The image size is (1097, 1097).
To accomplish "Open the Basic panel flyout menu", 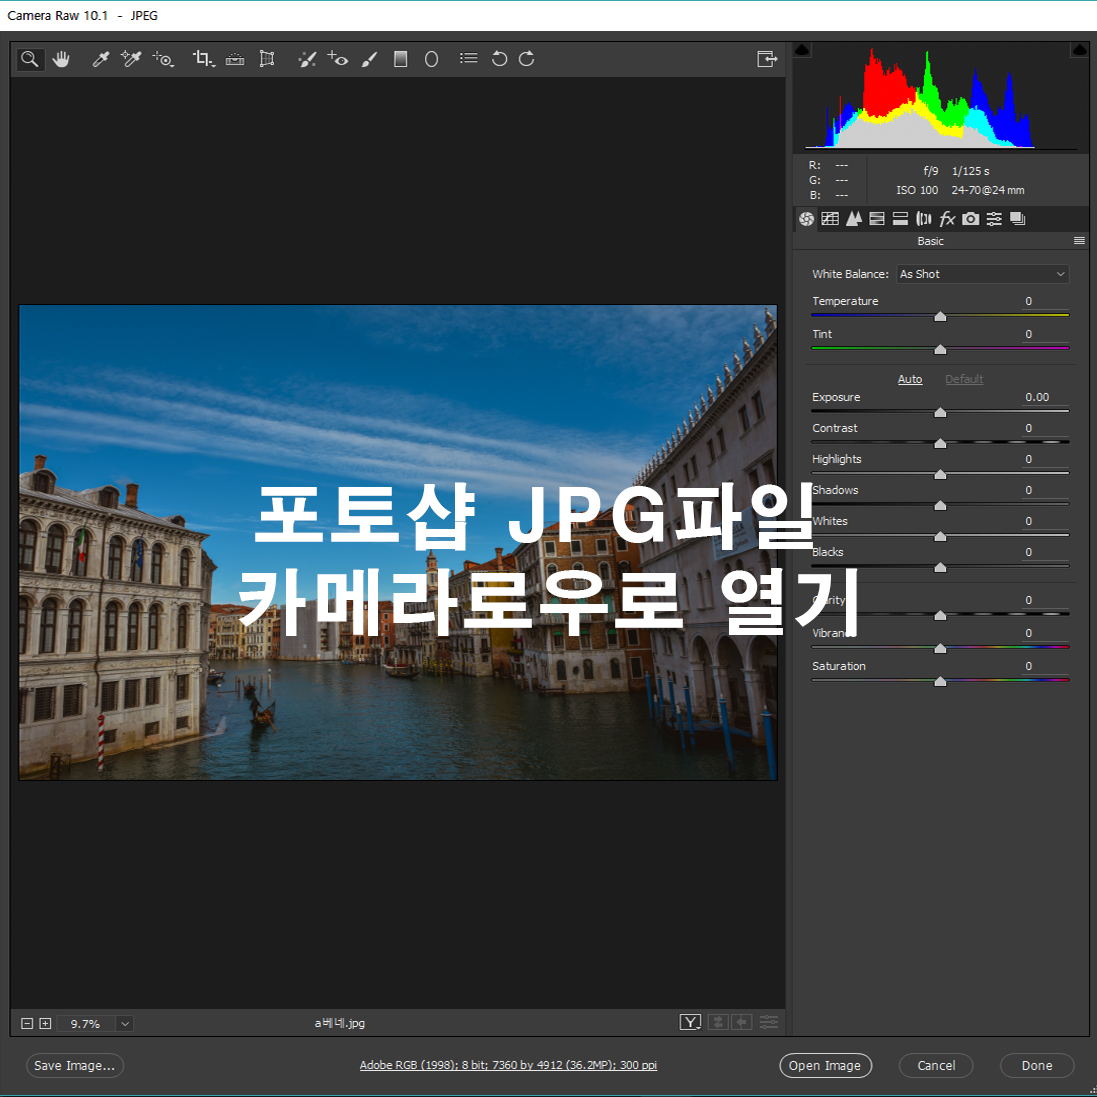I will 1080,241.
